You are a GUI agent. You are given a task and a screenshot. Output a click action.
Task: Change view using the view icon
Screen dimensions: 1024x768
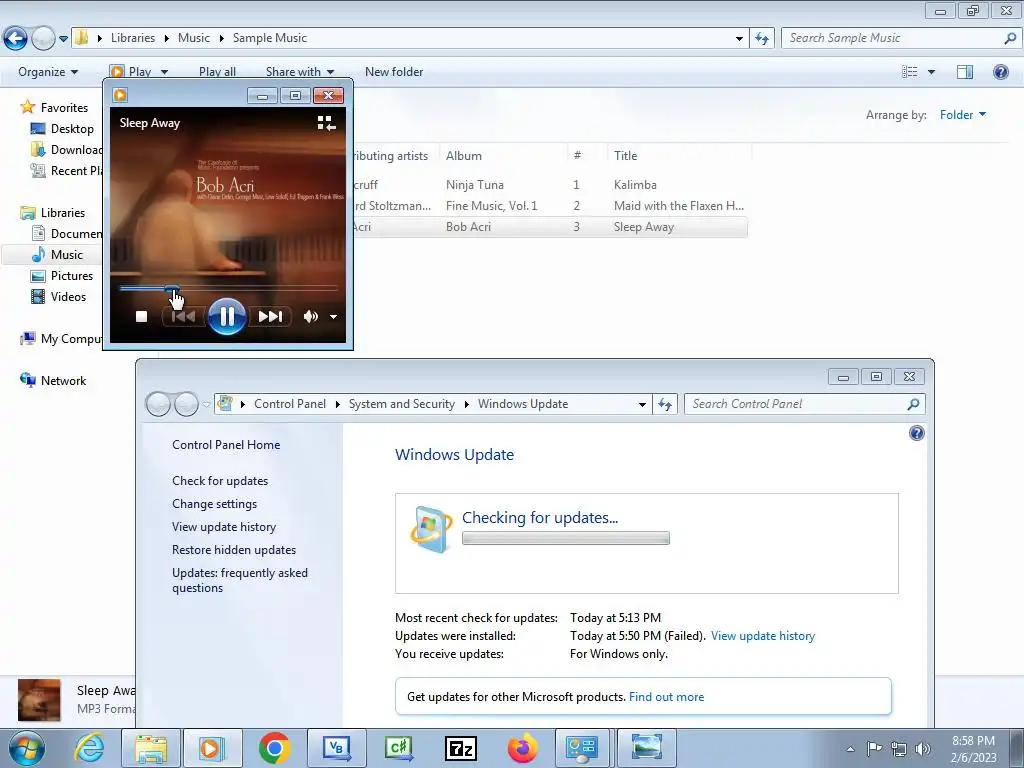[x=910, y=72]
